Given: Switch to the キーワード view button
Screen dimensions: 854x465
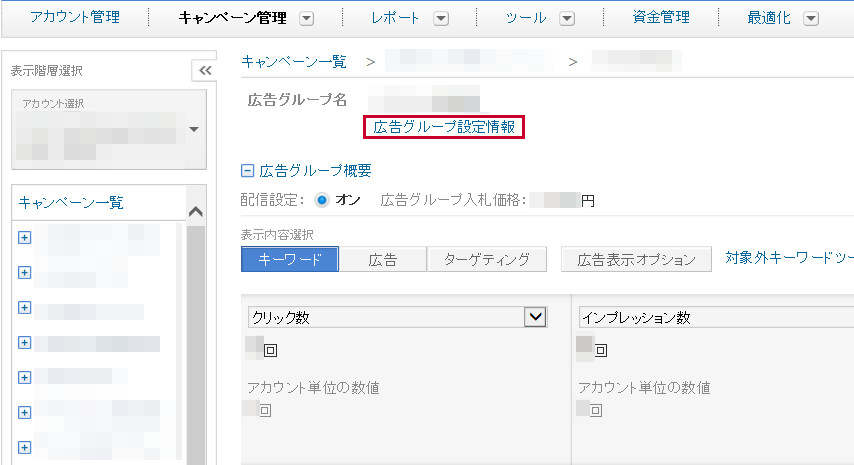Looking at the screenshot, I should 290,259.
